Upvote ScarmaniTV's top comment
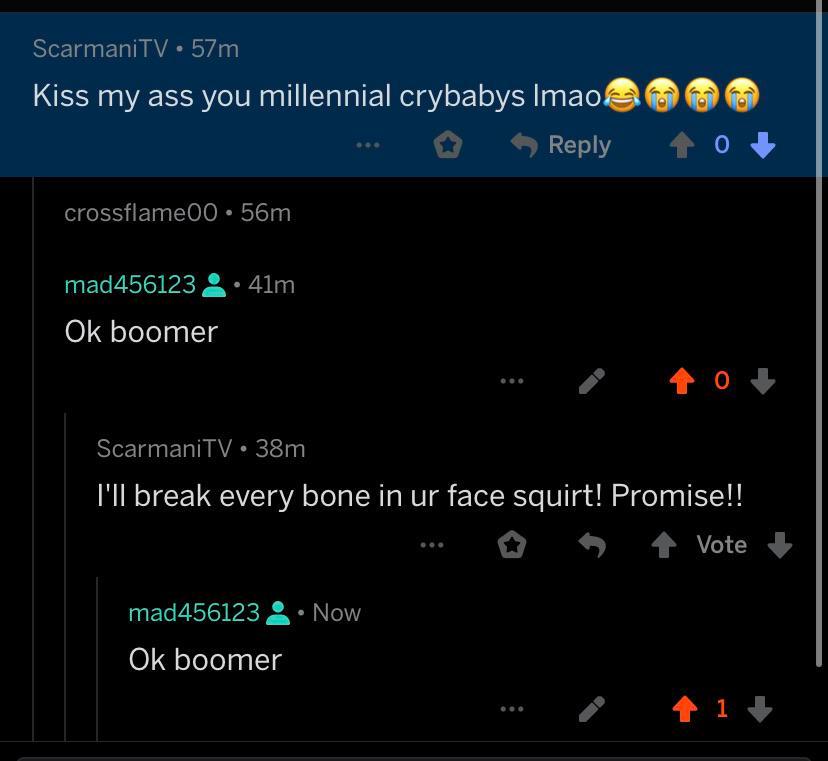 (x=681, y=144)
